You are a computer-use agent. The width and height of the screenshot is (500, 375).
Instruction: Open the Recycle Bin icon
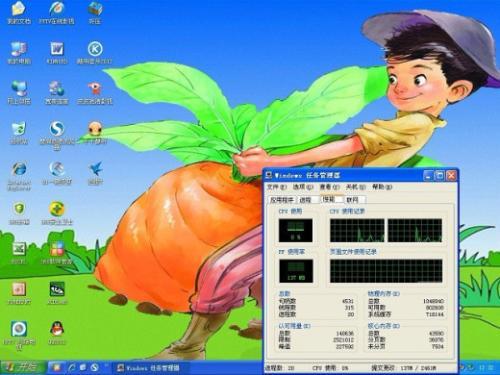click(19, 133)
